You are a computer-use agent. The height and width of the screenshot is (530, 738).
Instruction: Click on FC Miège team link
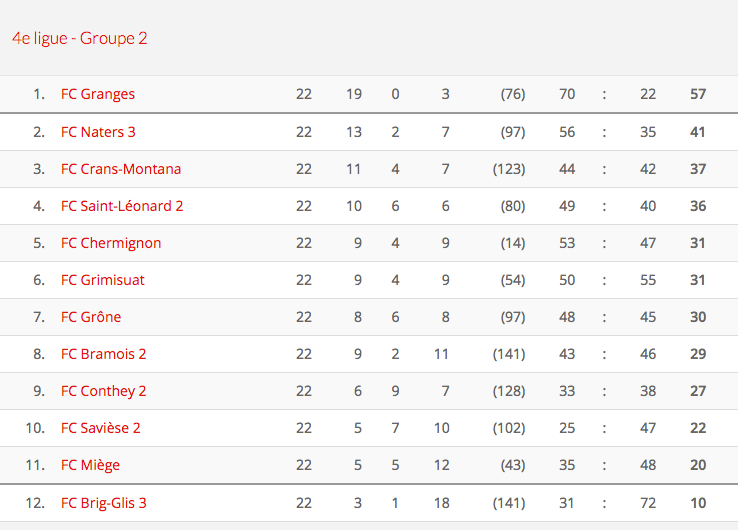[91, 465]
